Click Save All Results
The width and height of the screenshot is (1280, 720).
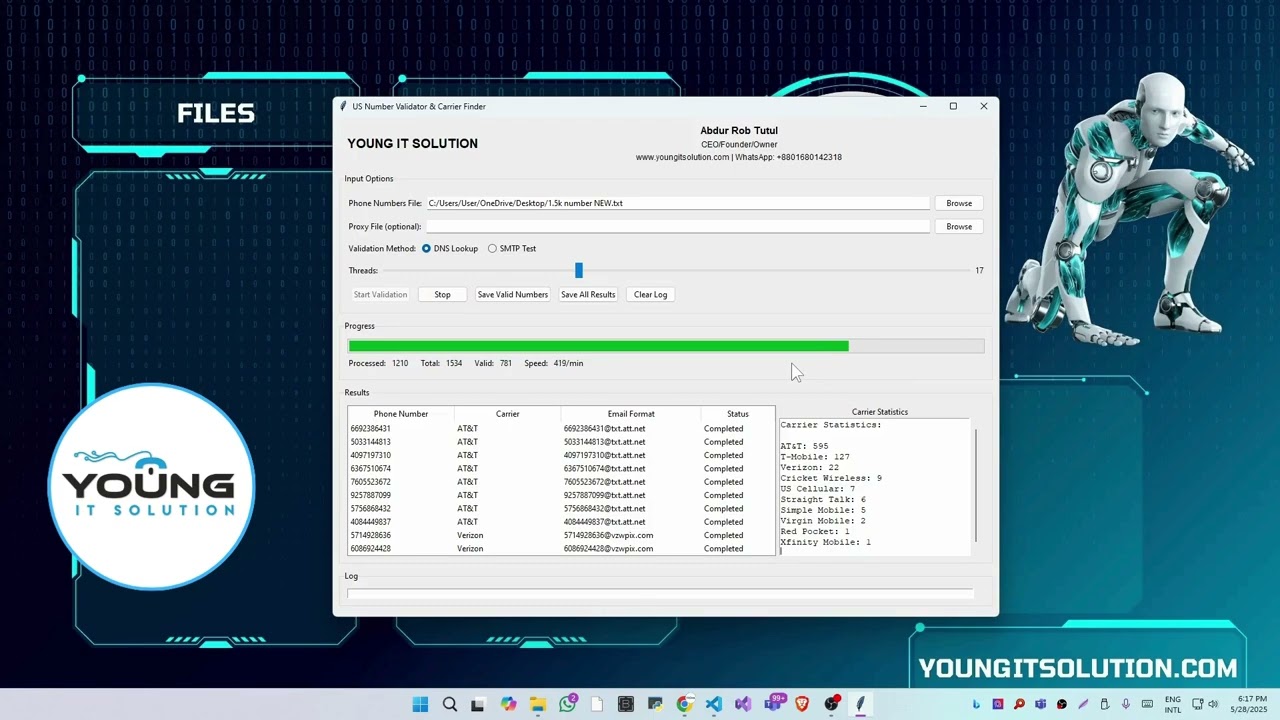pyautogui.click(x=588, y=294)
